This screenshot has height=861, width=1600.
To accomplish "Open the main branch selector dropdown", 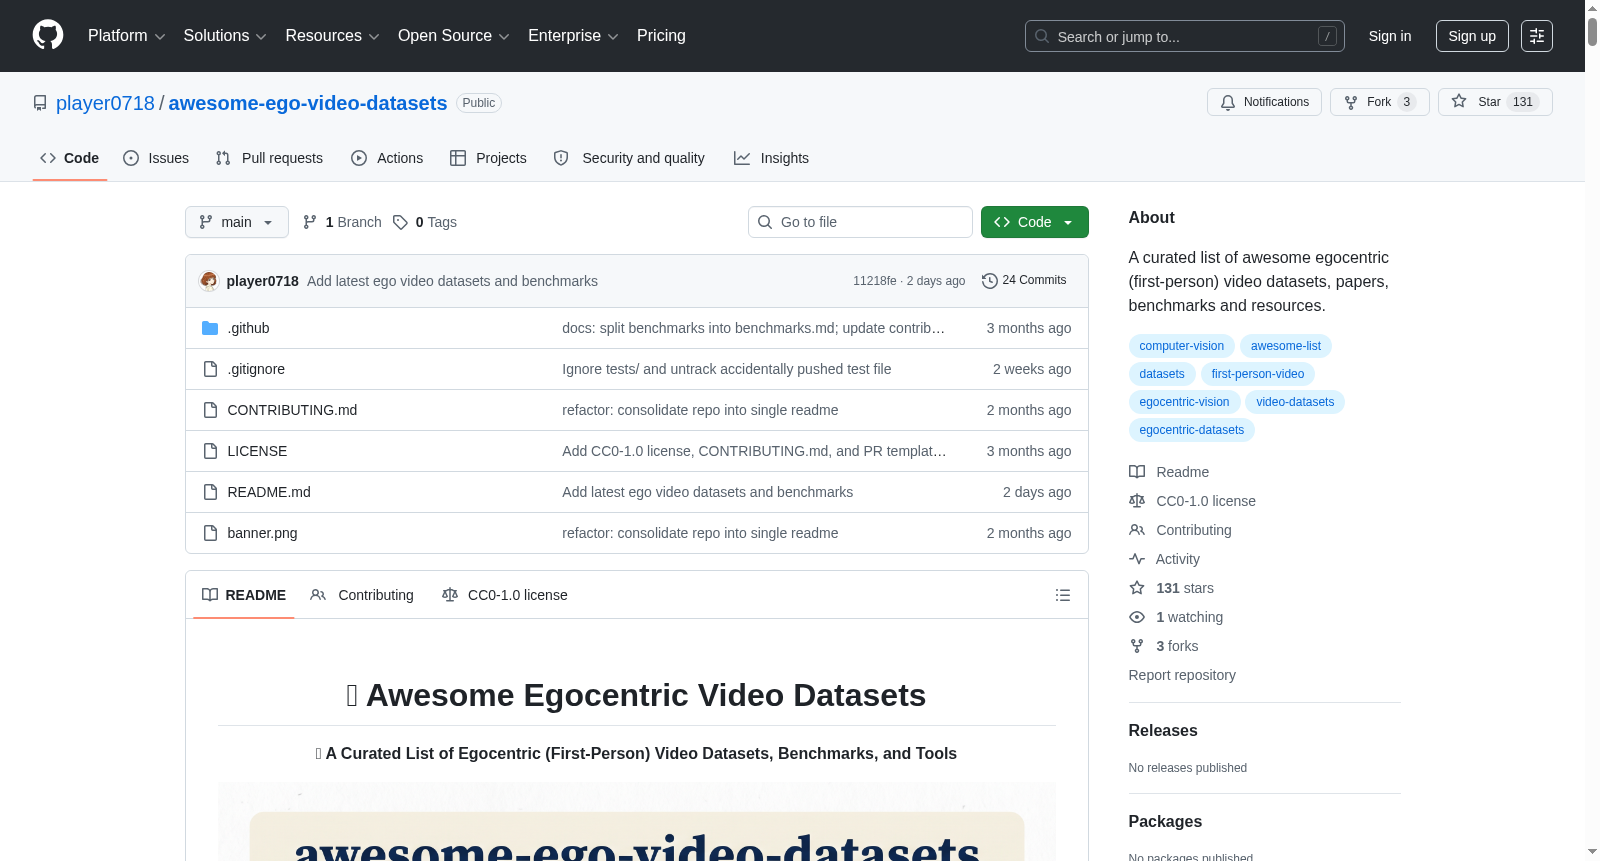I will click(x=237, y=222).
